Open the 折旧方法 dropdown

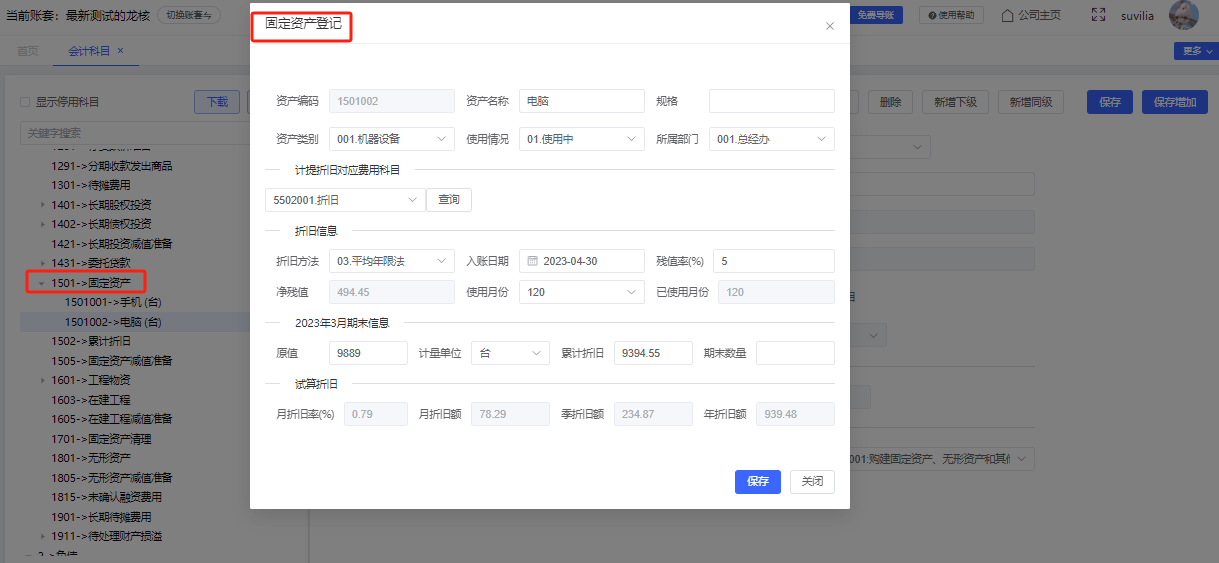click(x=391, y=261)
